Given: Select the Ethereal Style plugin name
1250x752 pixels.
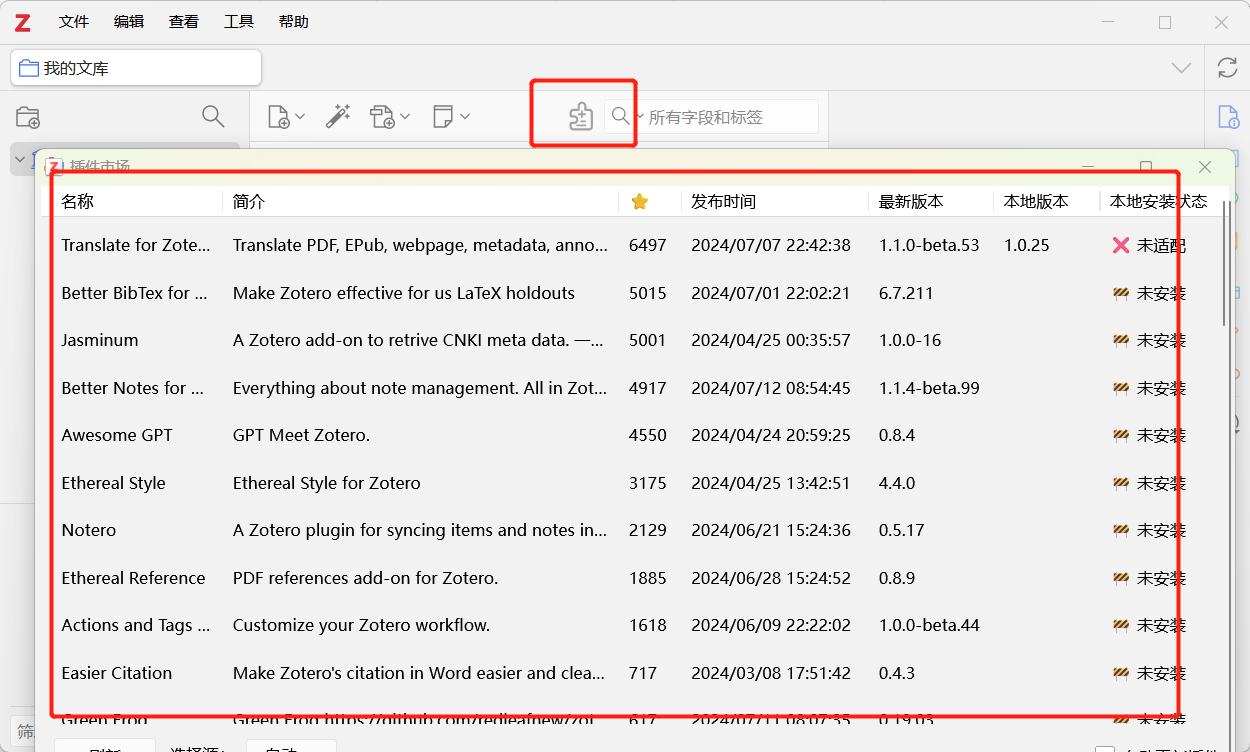Looking at the screenshot, I should coord(113,483).
